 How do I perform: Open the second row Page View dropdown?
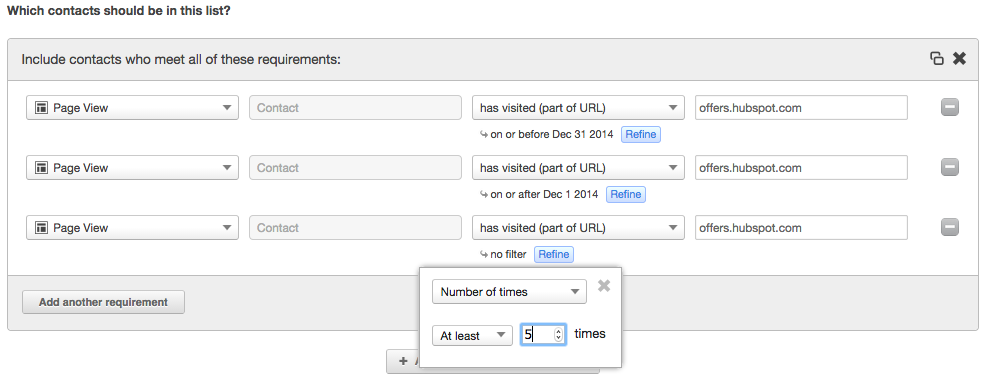(x=132, y=168)
